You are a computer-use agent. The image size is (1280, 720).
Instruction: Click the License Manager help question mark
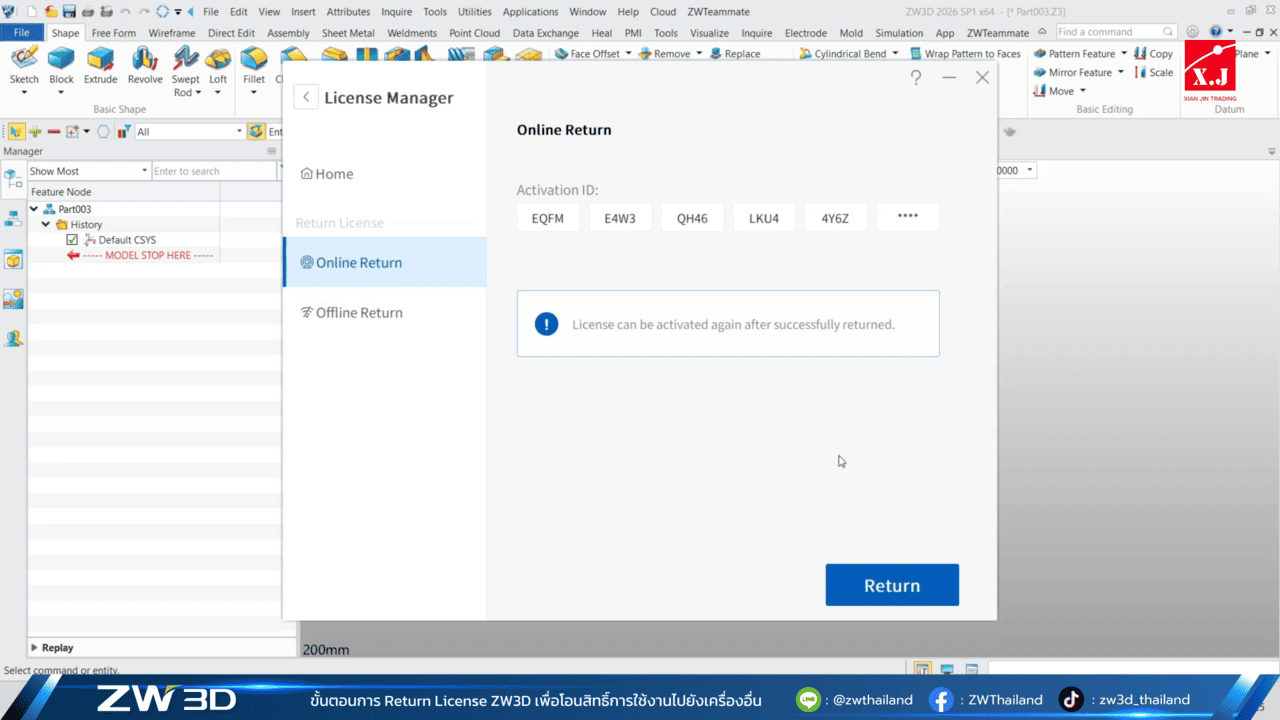pyautogui.click(x=916, y=77)
